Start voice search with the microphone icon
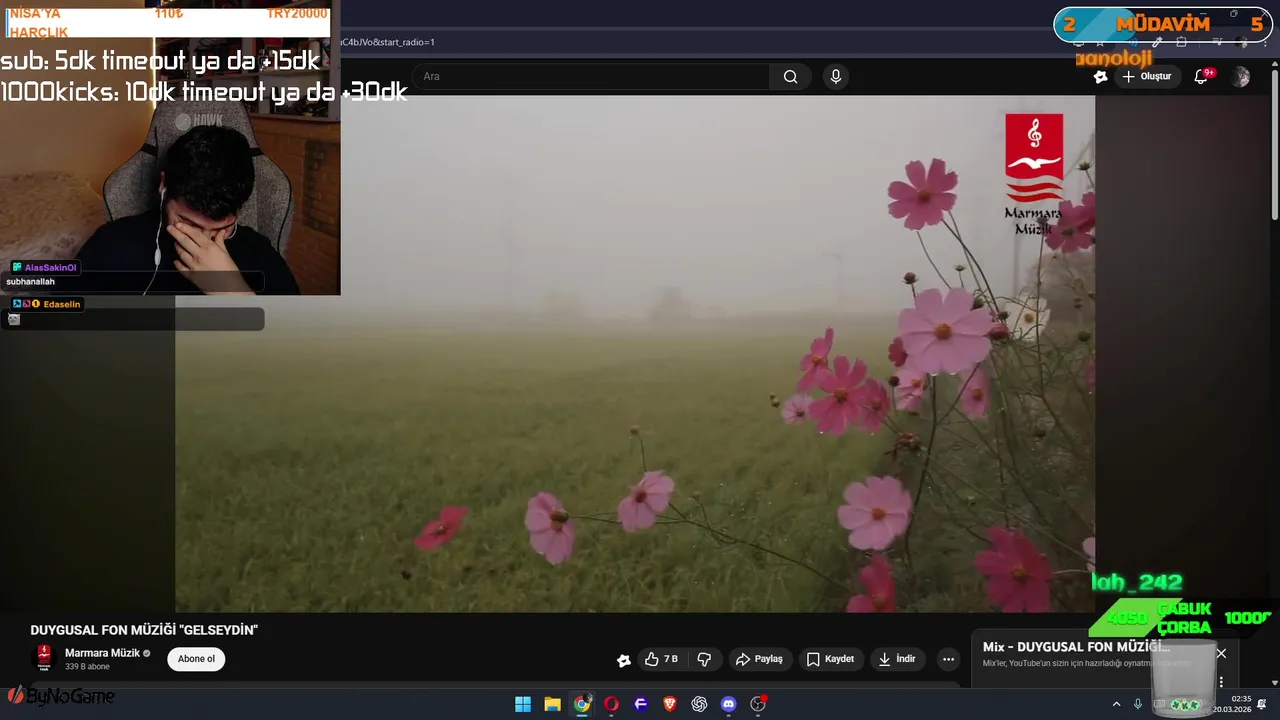This screenshot has width=1280, height=720. point(836,77)
